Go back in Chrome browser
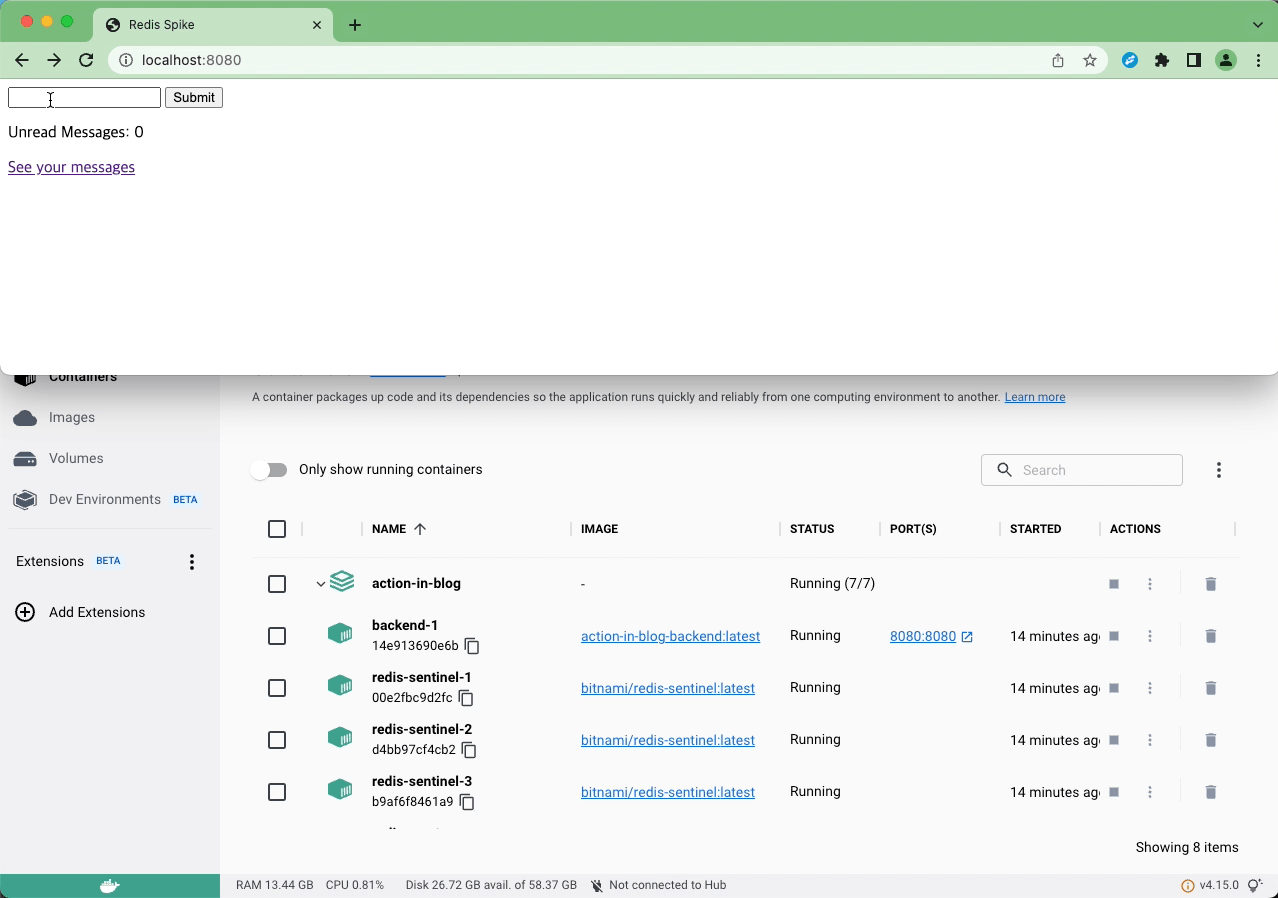This screenshot has height=898, width=1278. [x=22, y=60]
